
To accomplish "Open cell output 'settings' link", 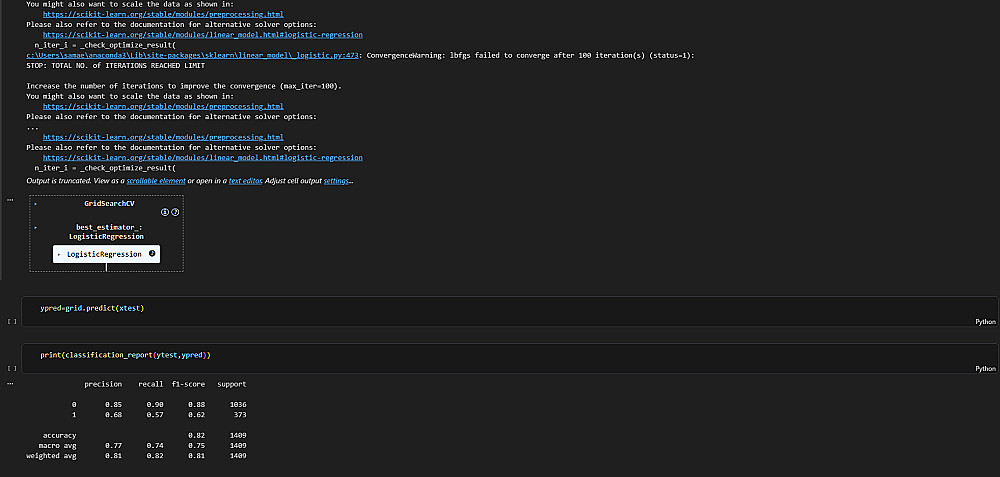I will 337,180.
